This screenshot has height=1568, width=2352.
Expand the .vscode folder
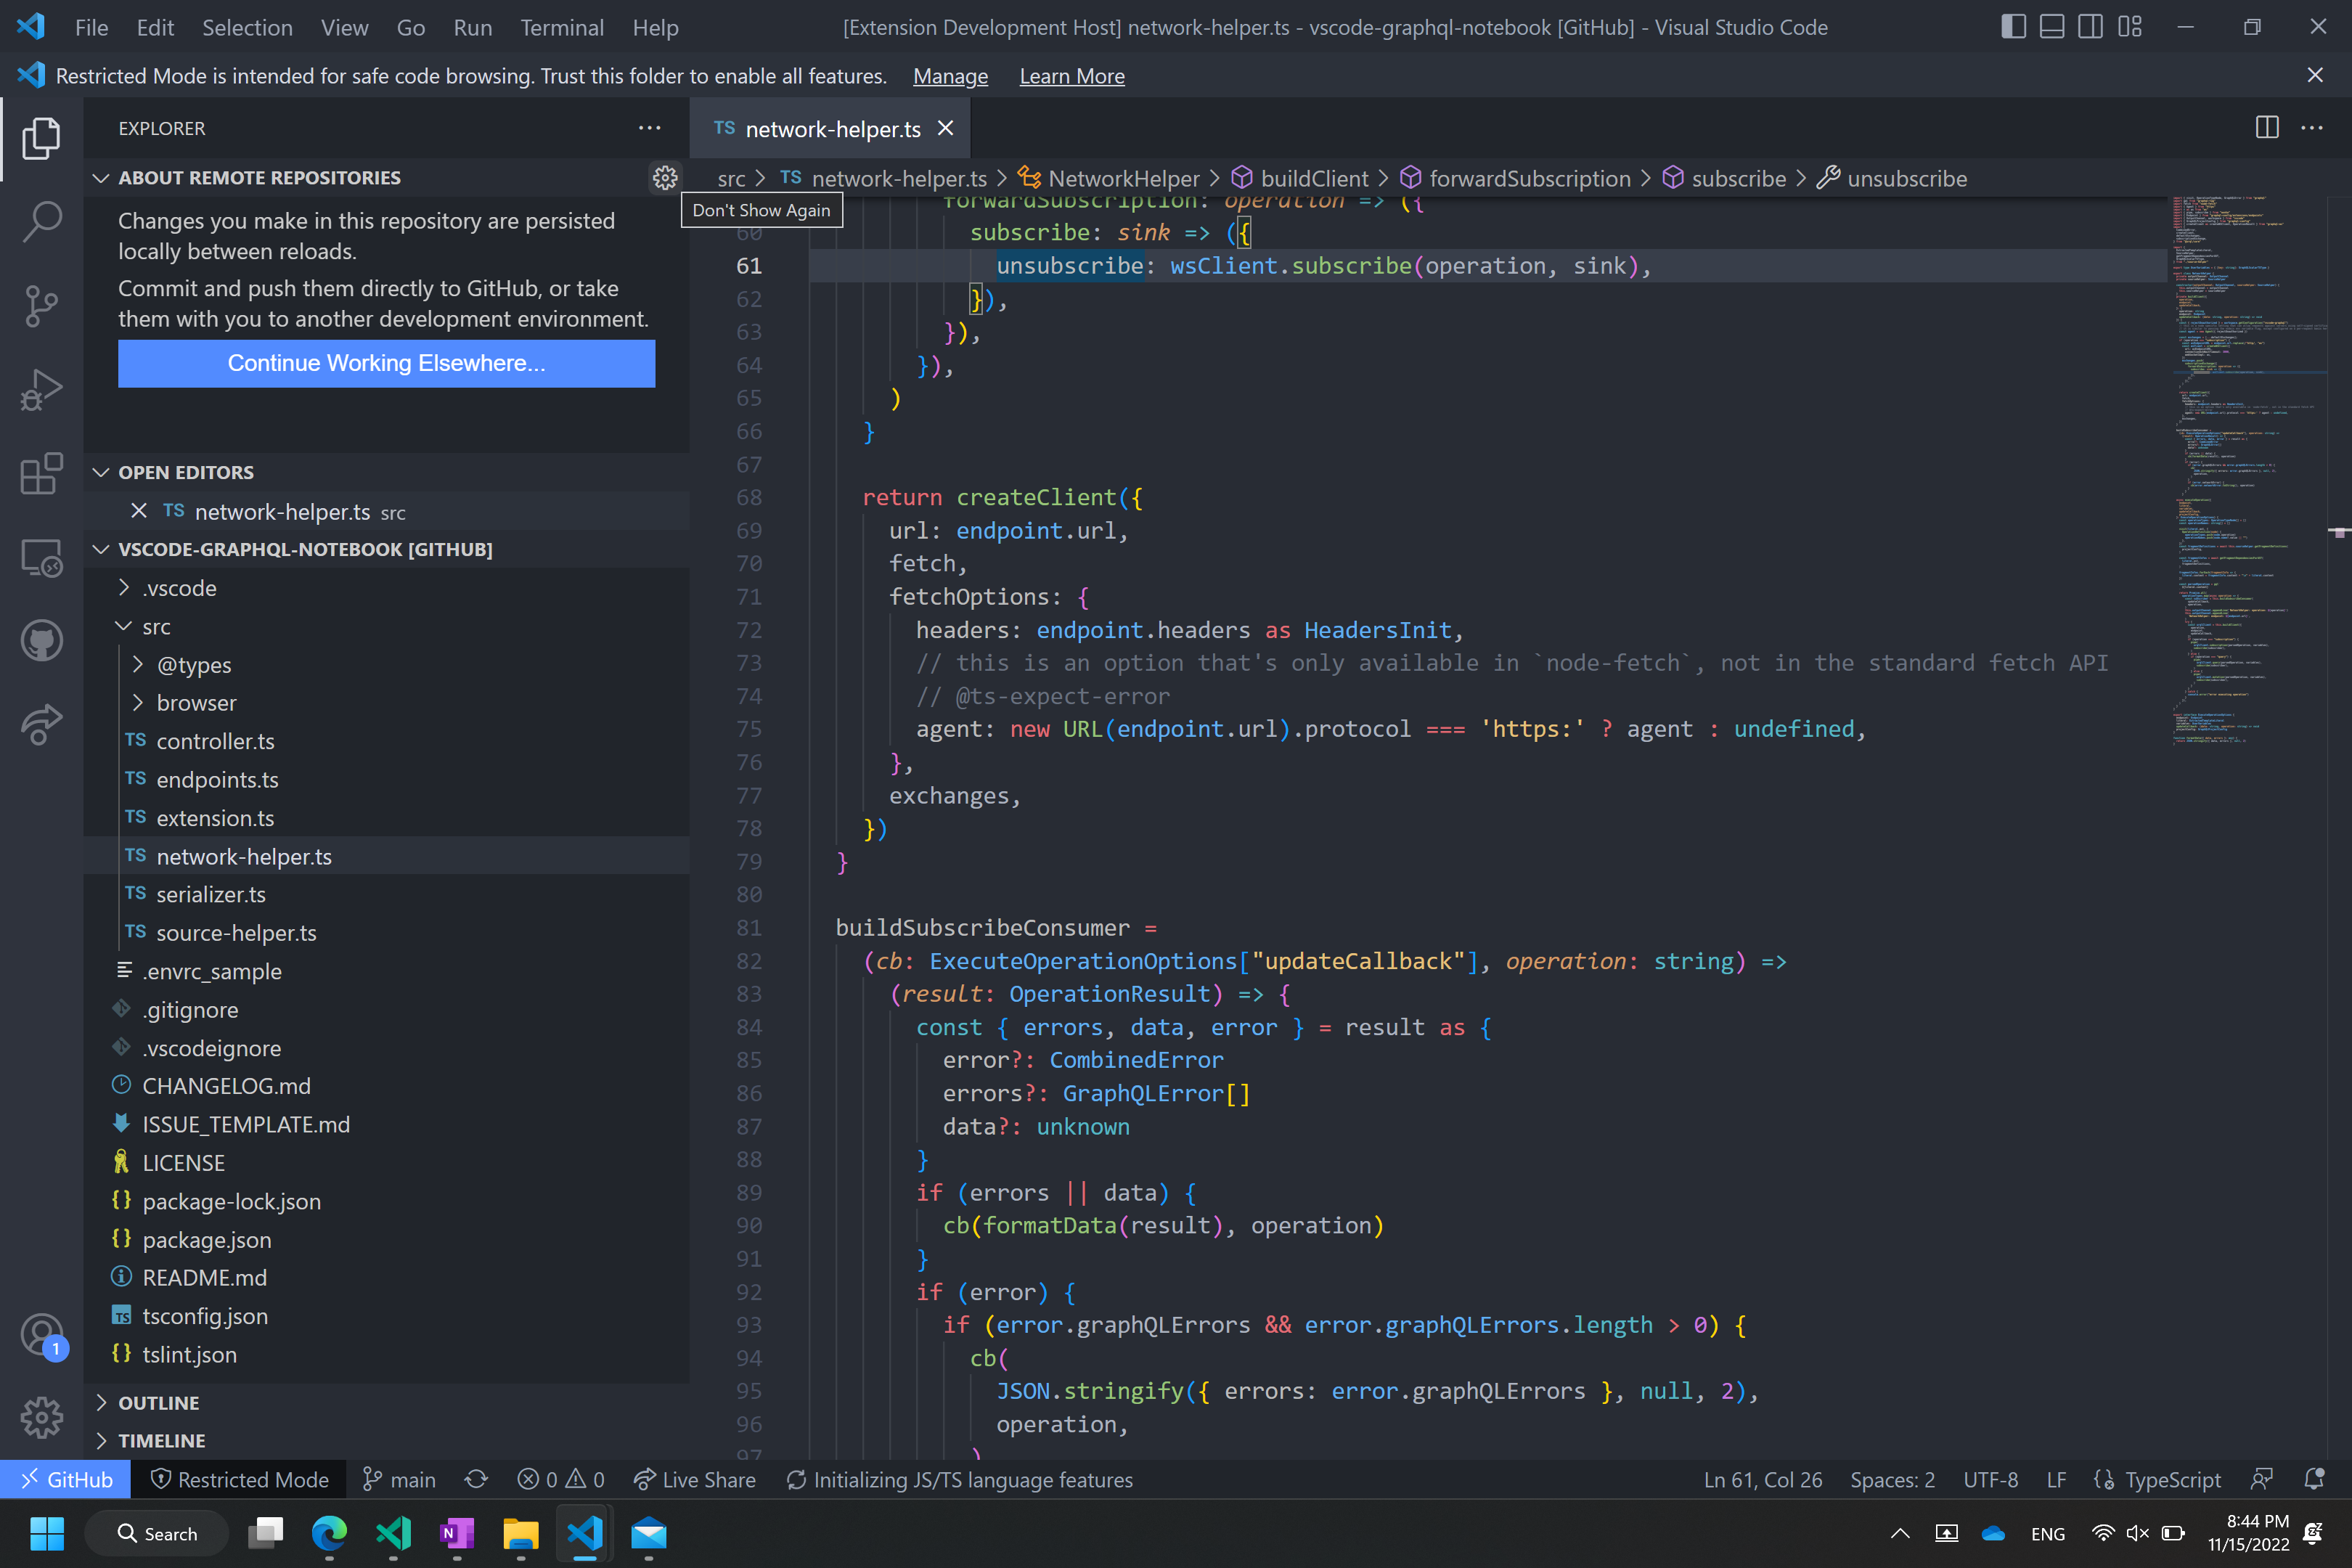click(179, 588)
